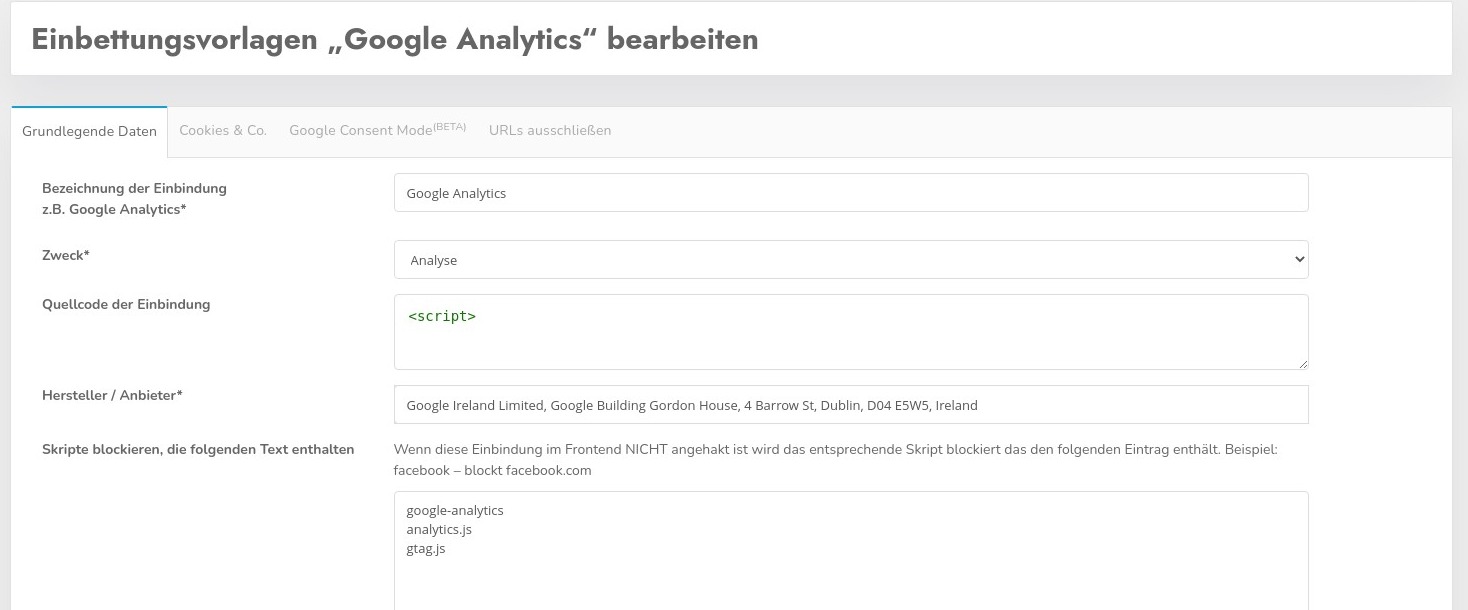Click the <script> tag in the code editor

[442, 317]
